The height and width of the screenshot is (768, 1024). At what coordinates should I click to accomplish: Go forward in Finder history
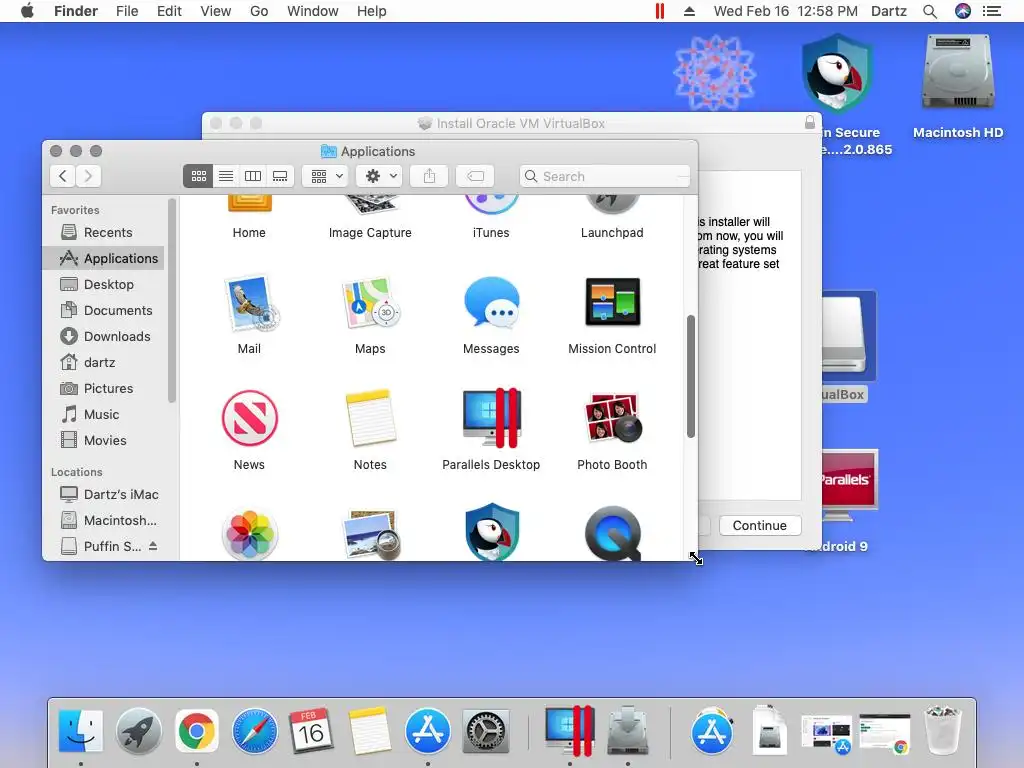pyautogui.click(x=88, y=176)
